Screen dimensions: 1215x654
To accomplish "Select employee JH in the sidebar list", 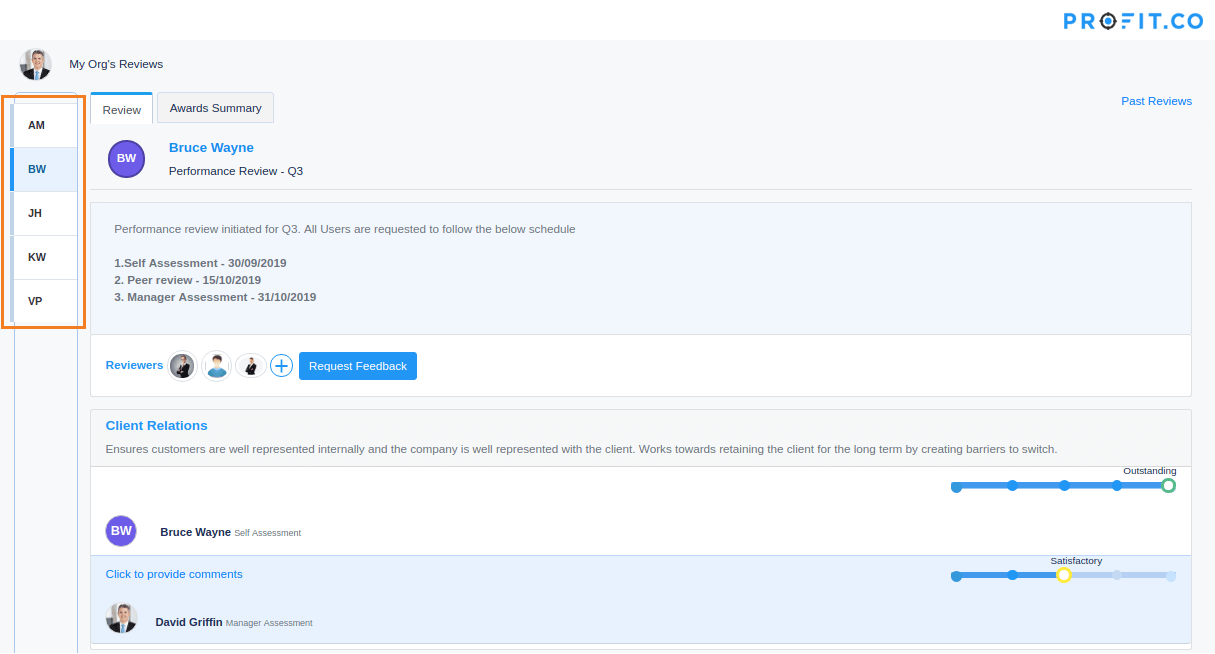I will [x=44, y=214].
